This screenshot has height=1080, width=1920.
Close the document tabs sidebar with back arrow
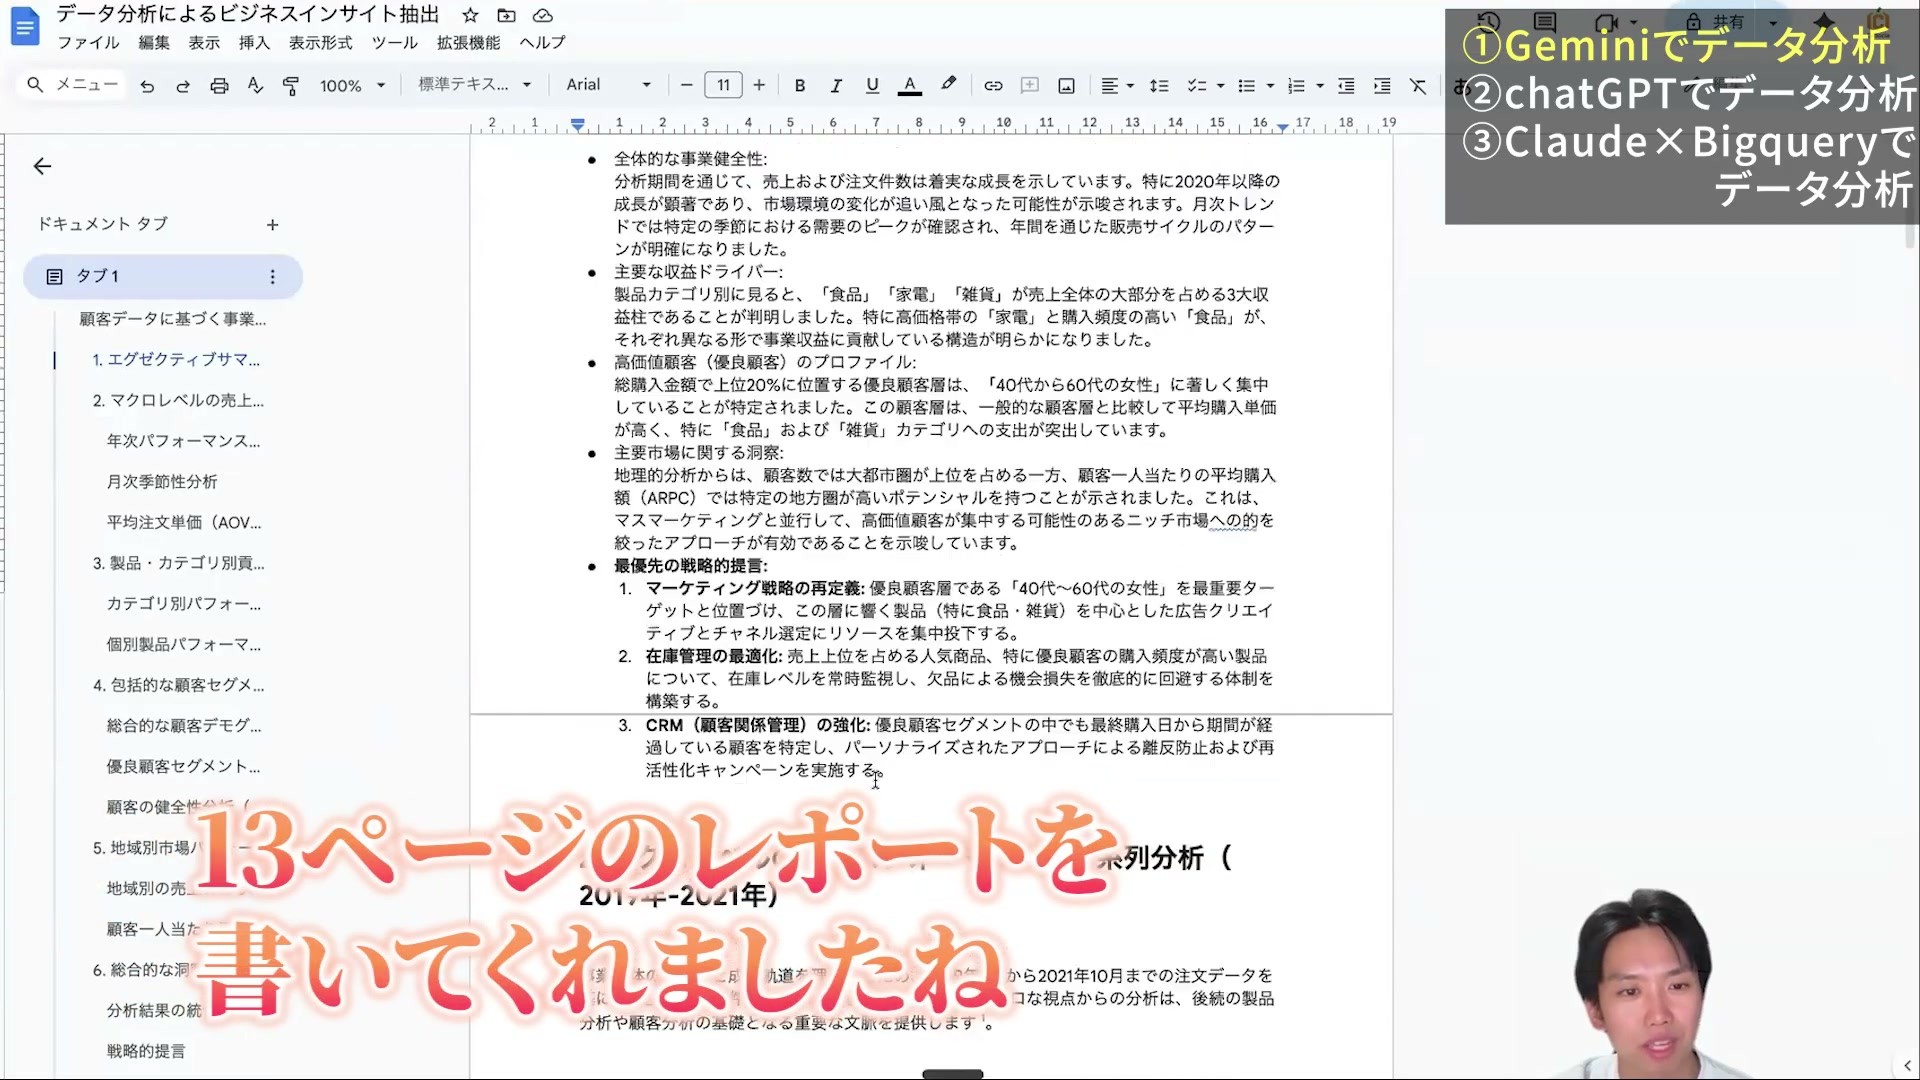[42, 166]
